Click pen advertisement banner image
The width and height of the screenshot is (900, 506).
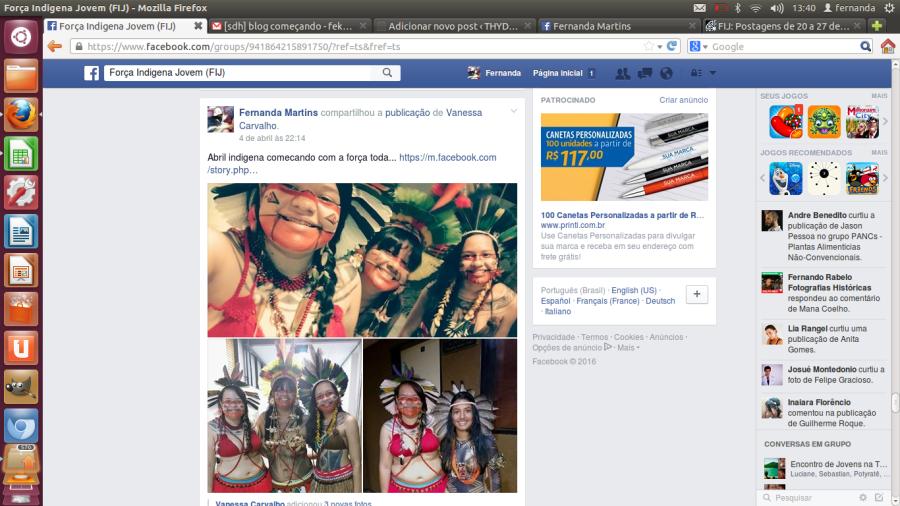tap(624, 157)
